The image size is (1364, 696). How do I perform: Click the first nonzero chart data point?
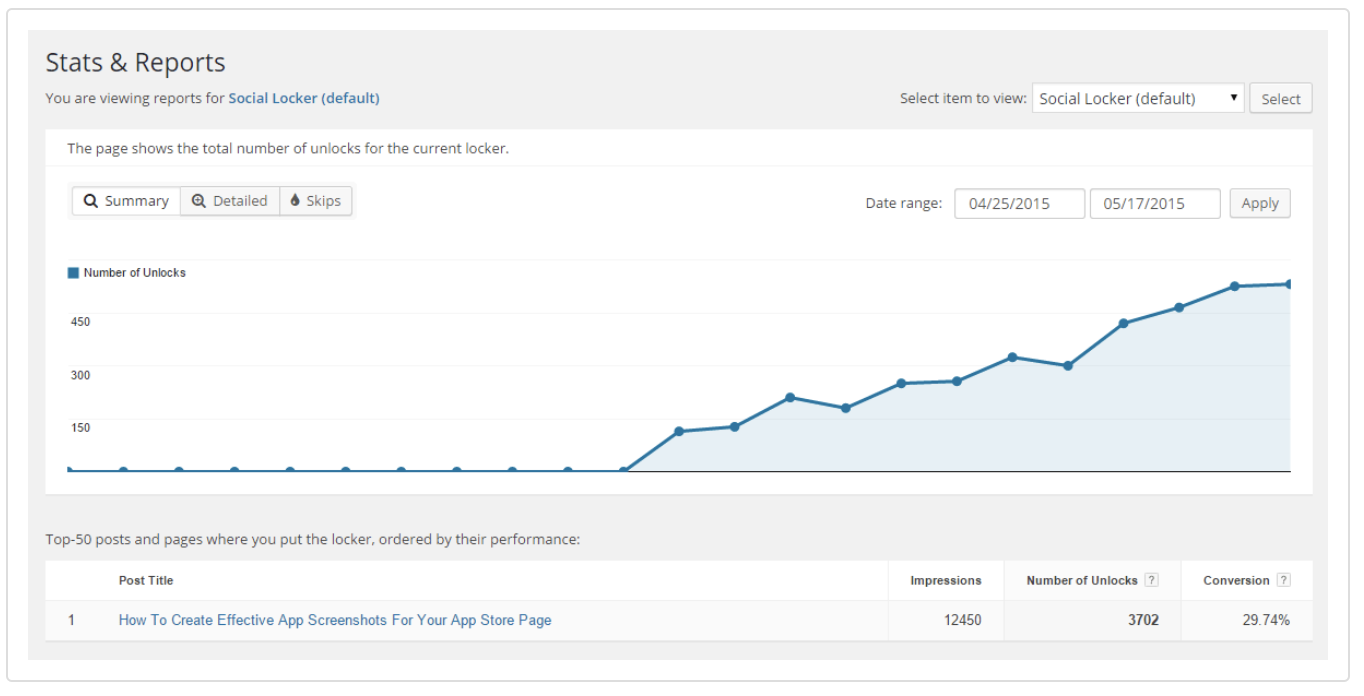pyautogui.click(x=679, y=432)
